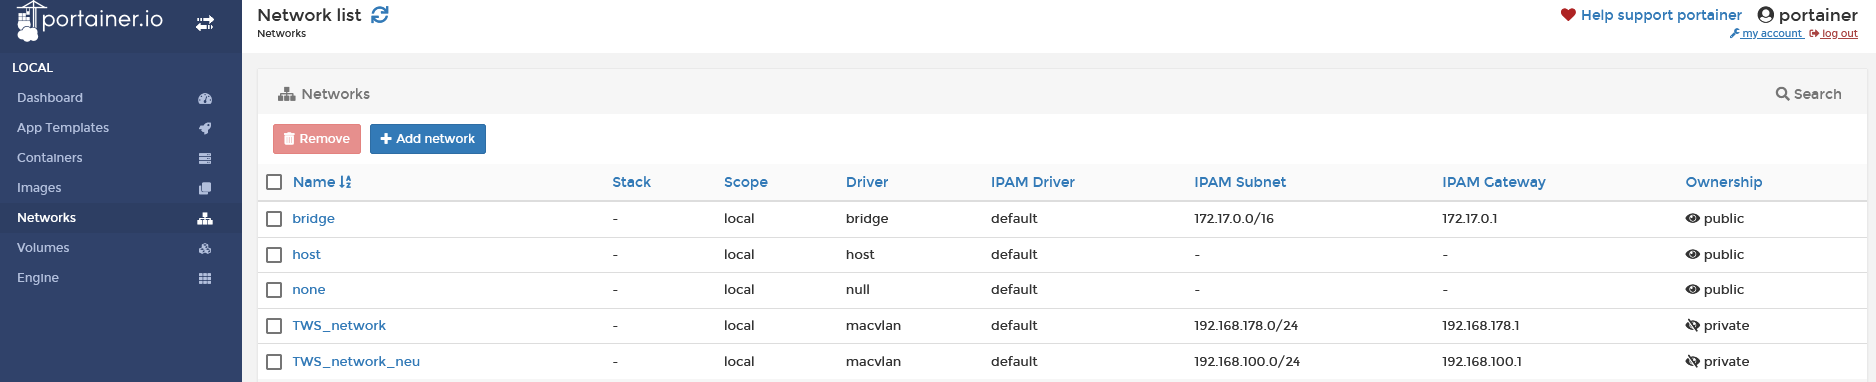Check the TWS_network checkbox
The height and width of the screenshot is (382, 1876).
point(274,326)
